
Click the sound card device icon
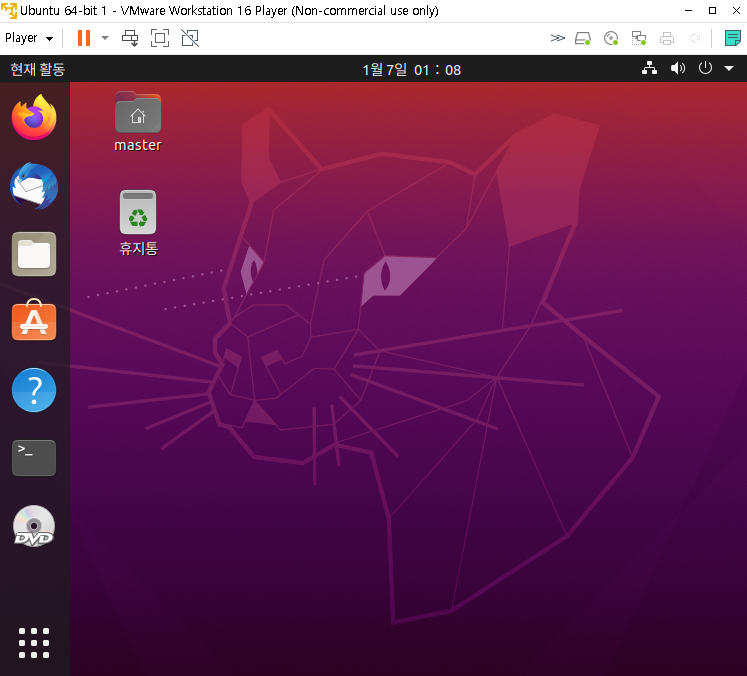coord(695,38)
